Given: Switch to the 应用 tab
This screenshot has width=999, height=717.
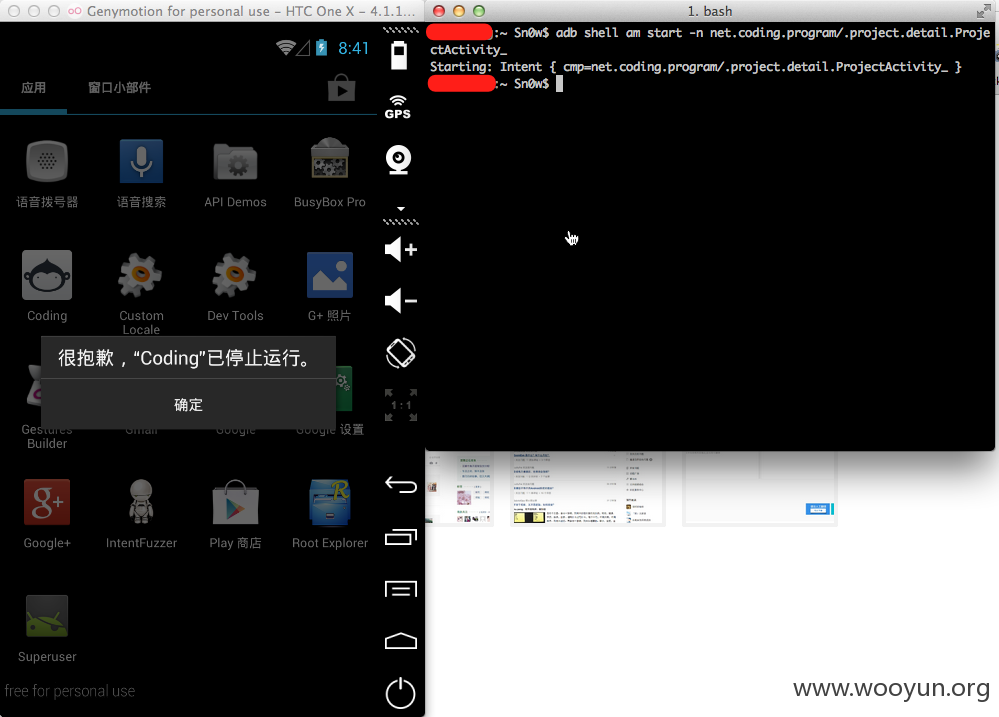Looking at the screenshot, I should click(x=33, y=87).
